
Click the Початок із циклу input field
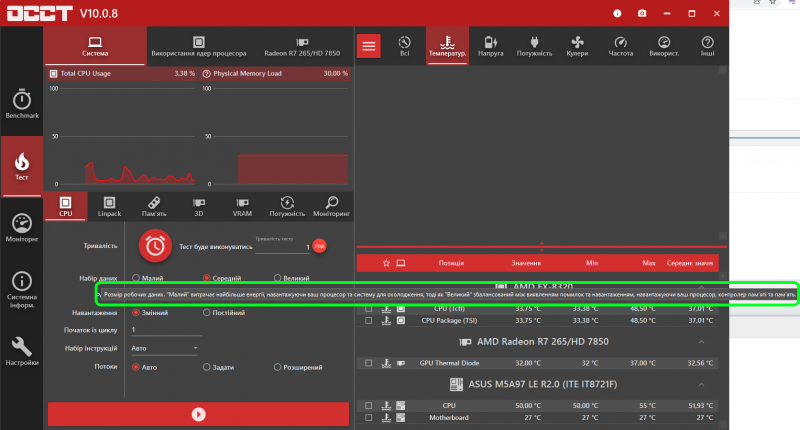(x=165, y=330)
